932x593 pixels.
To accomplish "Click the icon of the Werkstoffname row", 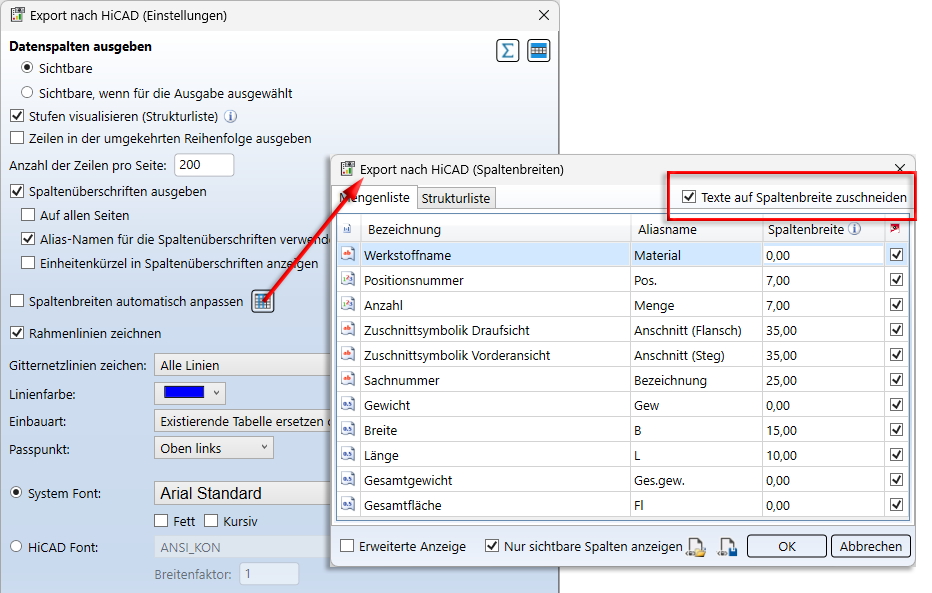I will (348, 254).
